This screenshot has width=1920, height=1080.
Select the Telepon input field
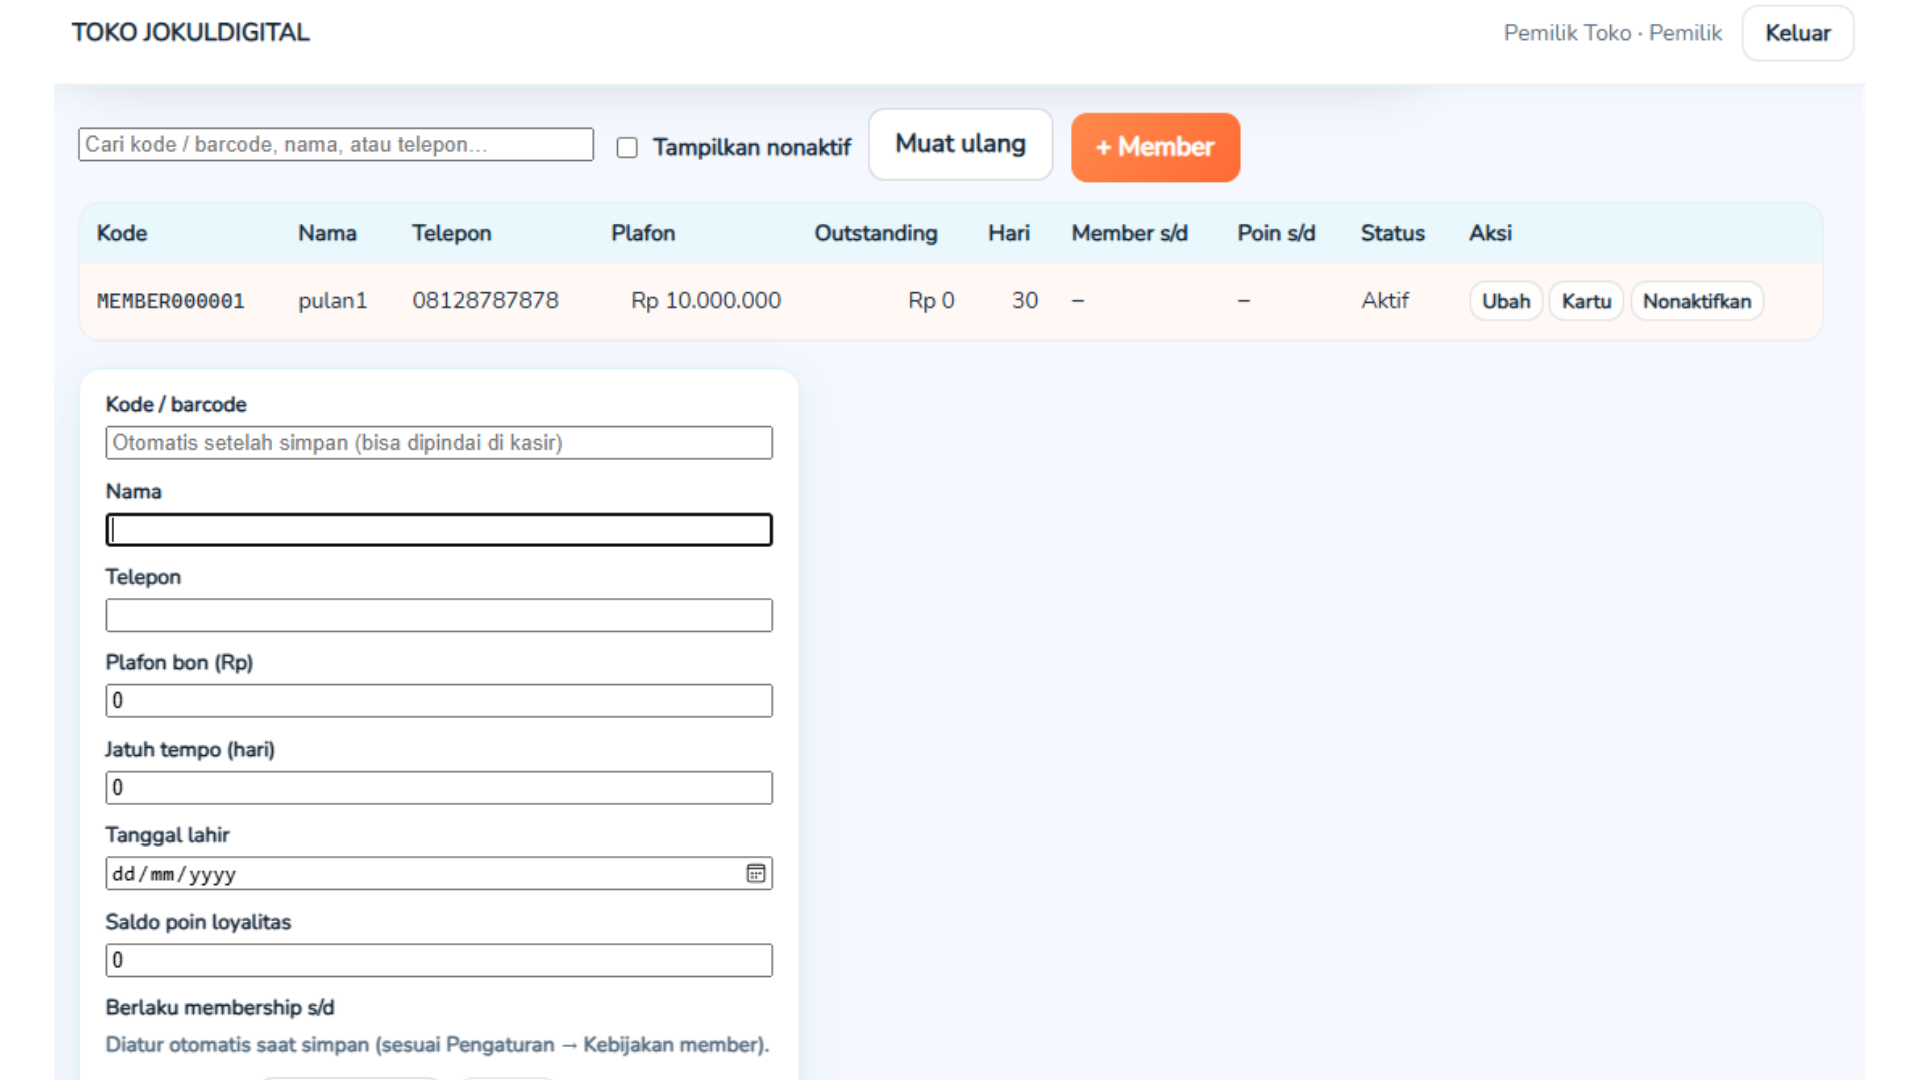438,615
